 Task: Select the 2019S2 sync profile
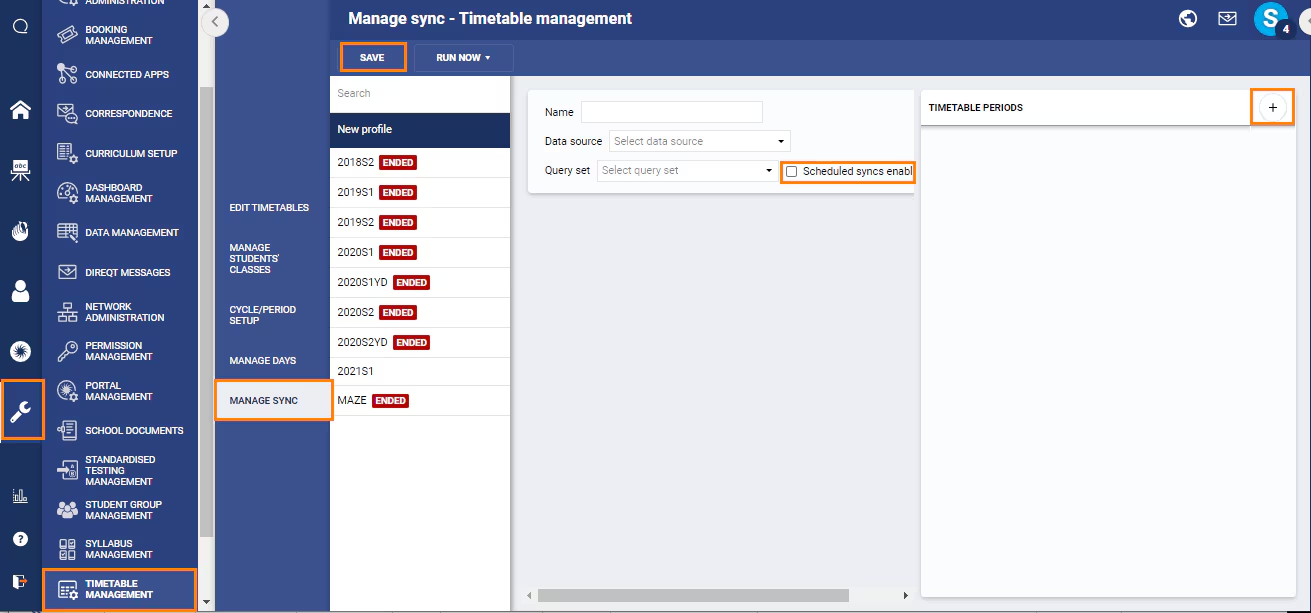coord(420,222)
